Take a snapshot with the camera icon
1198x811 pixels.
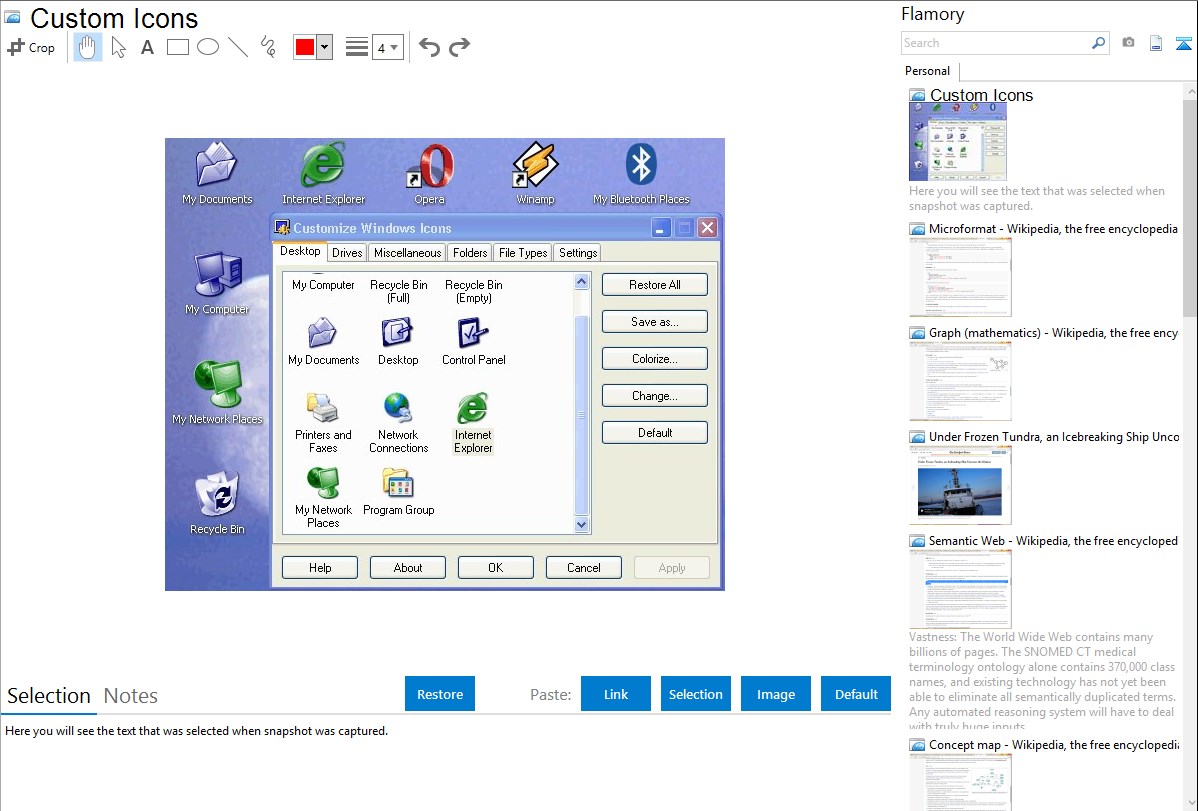pos(1128,43)
